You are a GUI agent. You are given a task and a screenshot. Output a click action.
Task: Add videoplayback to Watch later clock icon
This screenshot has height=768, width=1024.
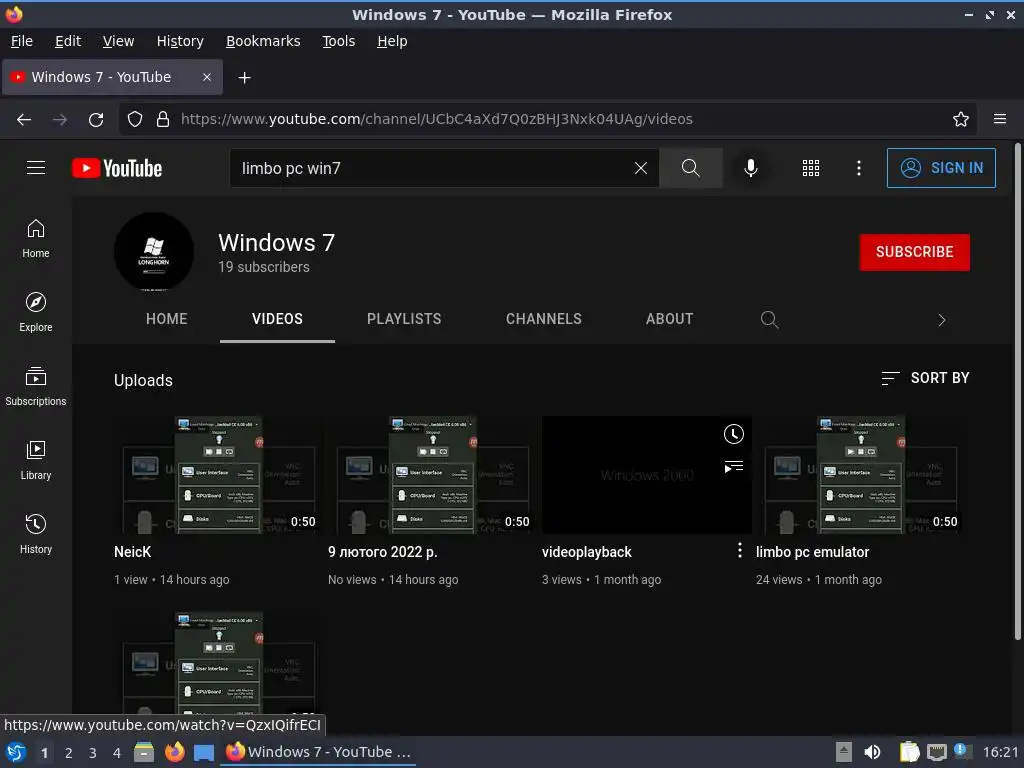[x=734, y=434]
